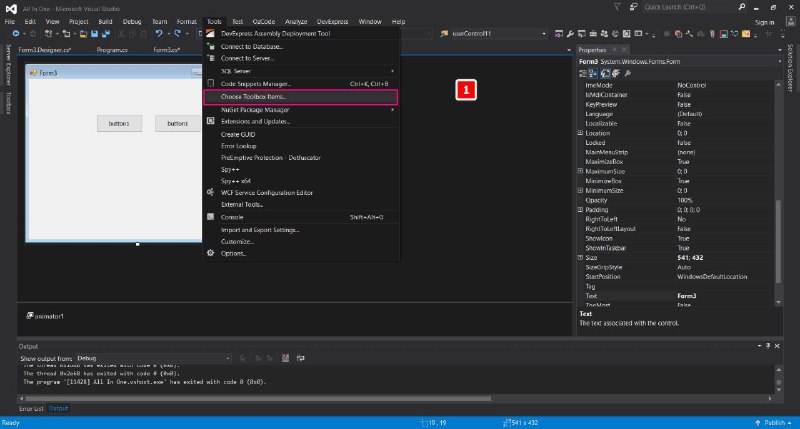
Task: Click the Undo arrow icon
Action: point(159,34)
